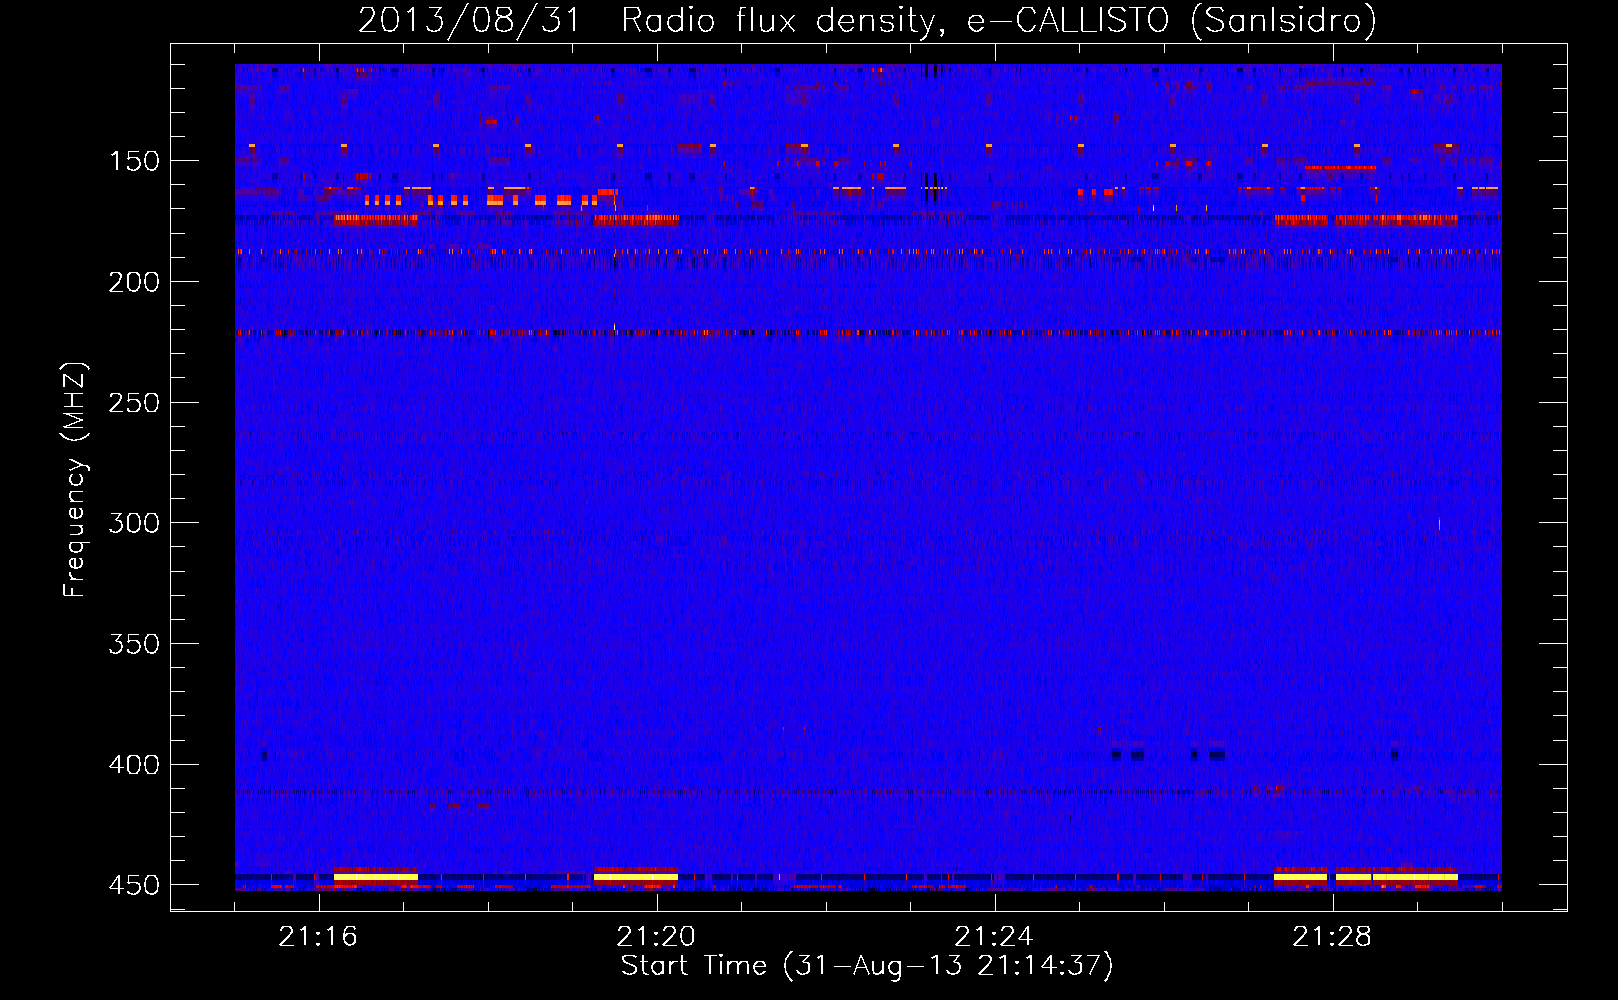This screenshot has height=1000, width=1618.
Task: Click the yellow 450 MHz burst near 21:20
Action: (x=636, y=877)
